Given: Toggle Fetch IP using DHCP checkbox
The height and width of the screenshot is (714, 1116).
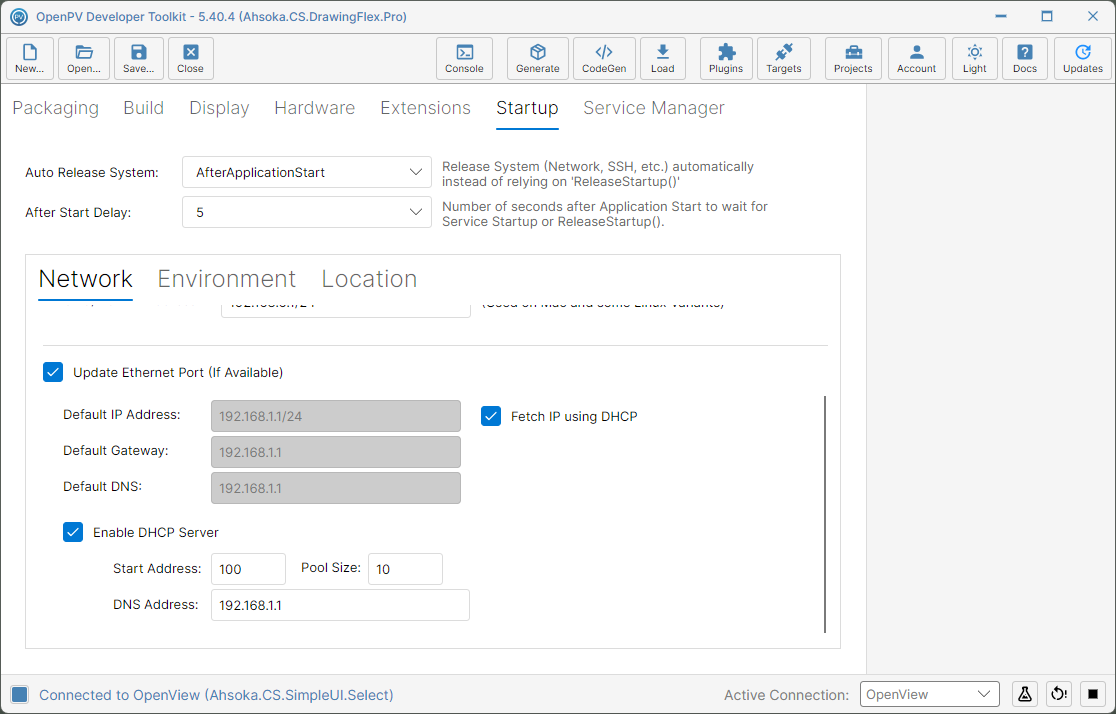Looking at the screenshot, I should [x=491, y=416].
